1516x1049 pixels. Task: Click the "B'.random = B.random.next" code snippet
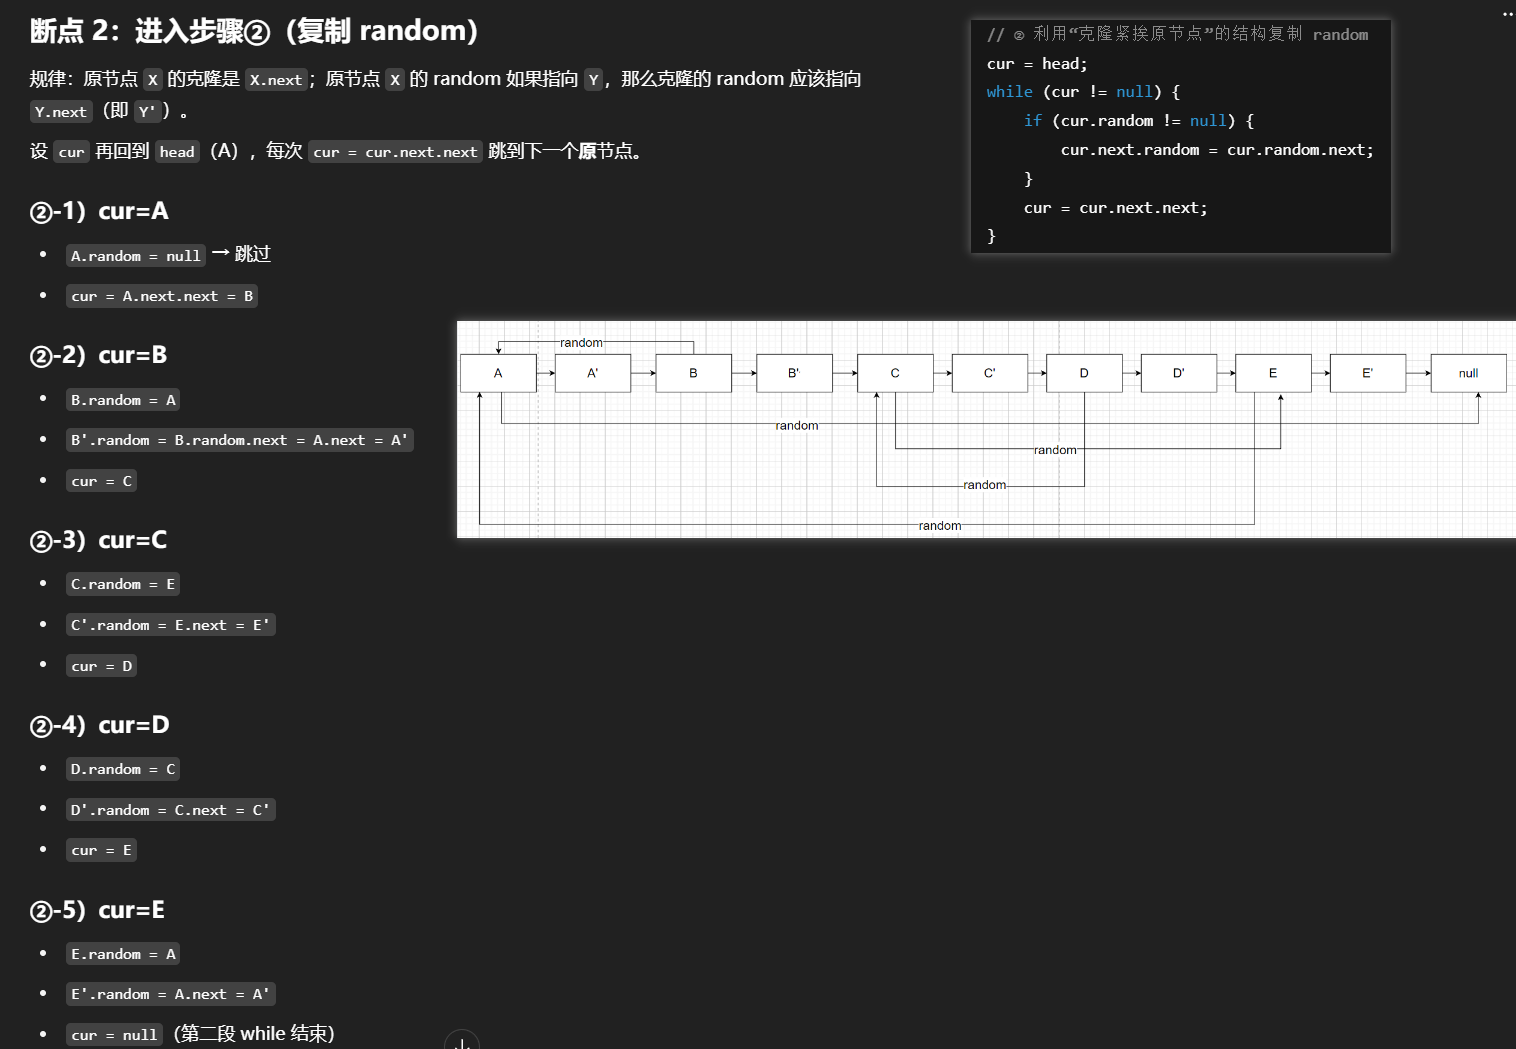[239, 440]
